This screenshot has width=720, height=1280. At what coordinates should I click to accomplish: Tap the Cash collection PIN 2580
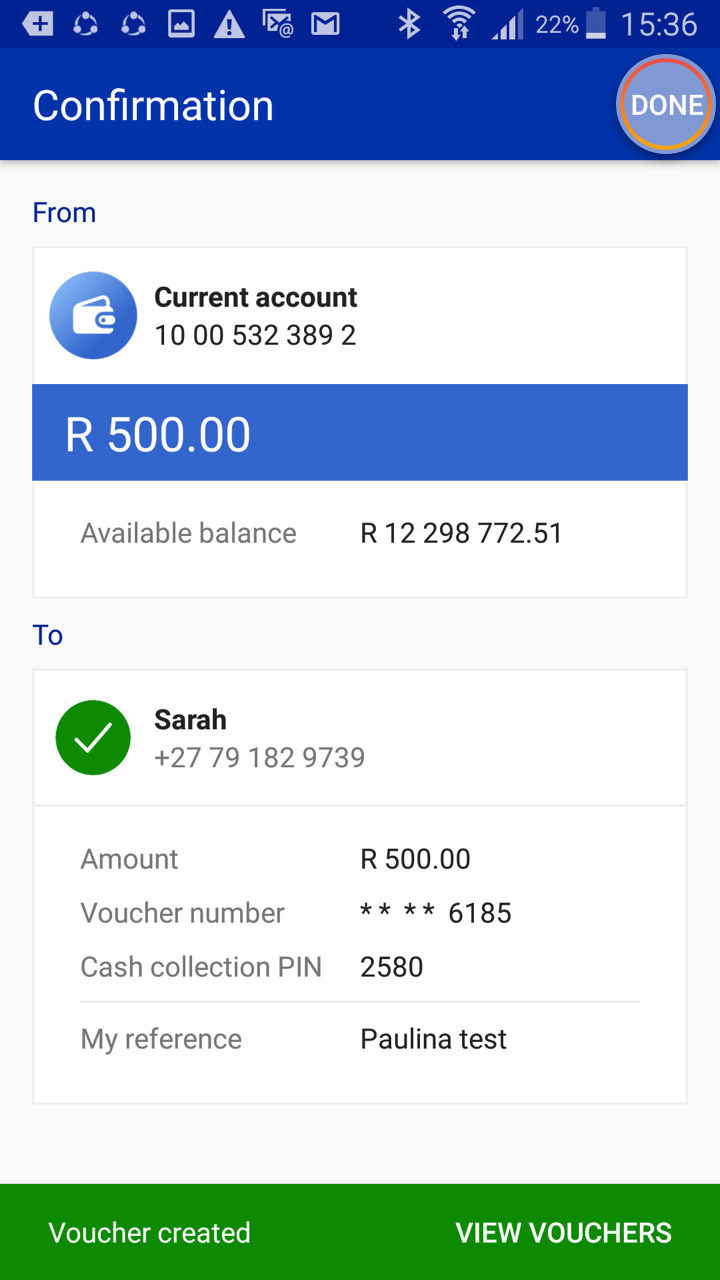[x=391, y=967]
